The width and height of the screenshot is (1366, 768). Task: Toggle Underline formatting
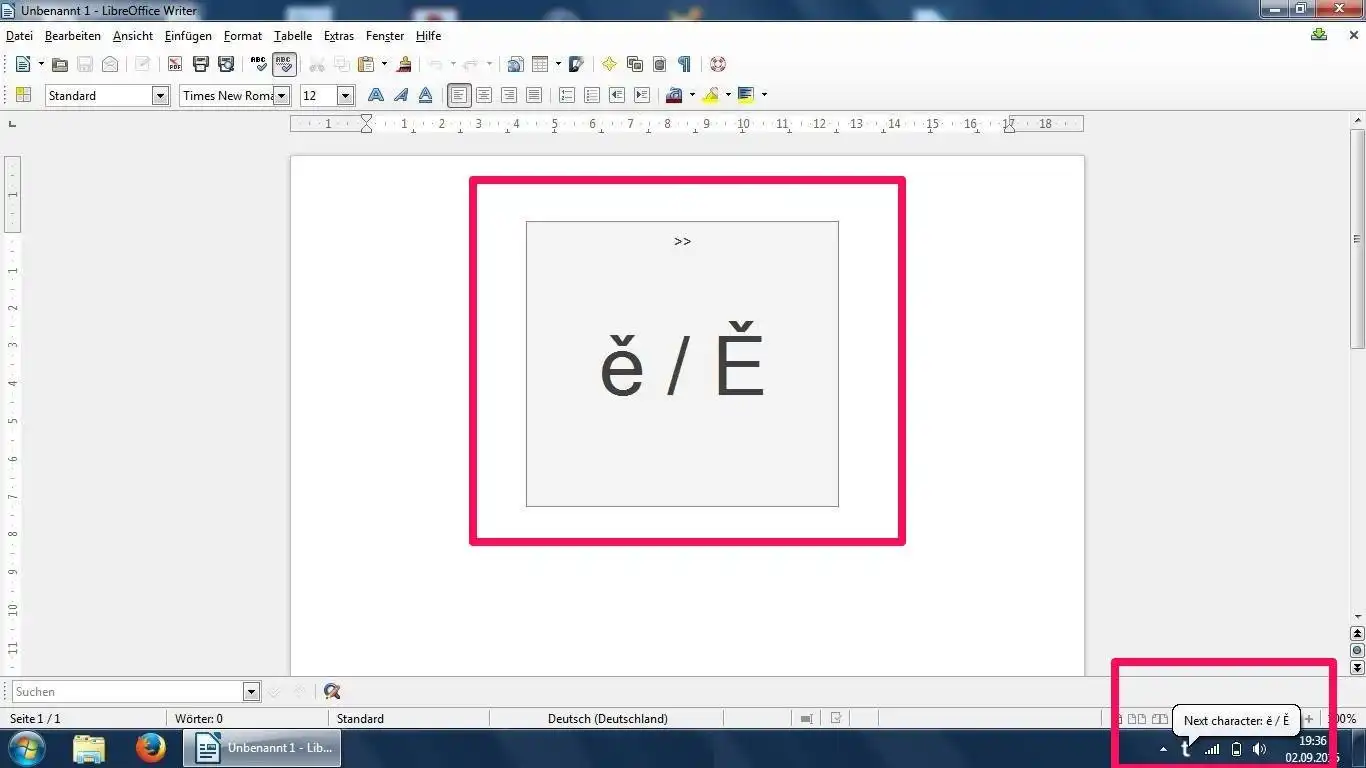(426, 95)
